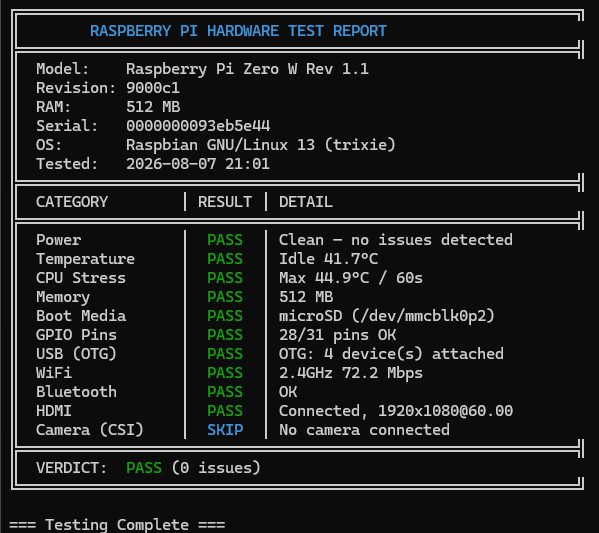Click tested timestamp 2026-08-07 21:01
Image resolution: width=599 pixels, height=533 pixels.
click(198, 164)
